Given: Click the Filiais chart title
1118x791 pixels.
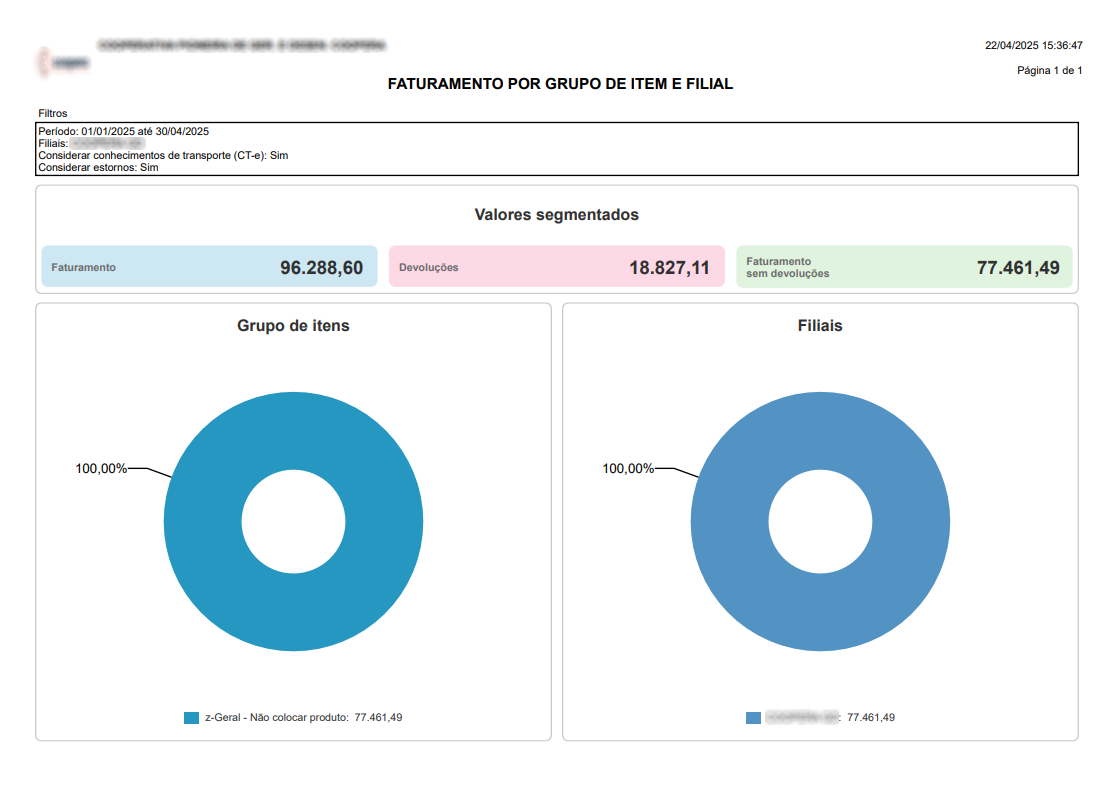Looking at the screenshot, I should click(x=820, y=326).
